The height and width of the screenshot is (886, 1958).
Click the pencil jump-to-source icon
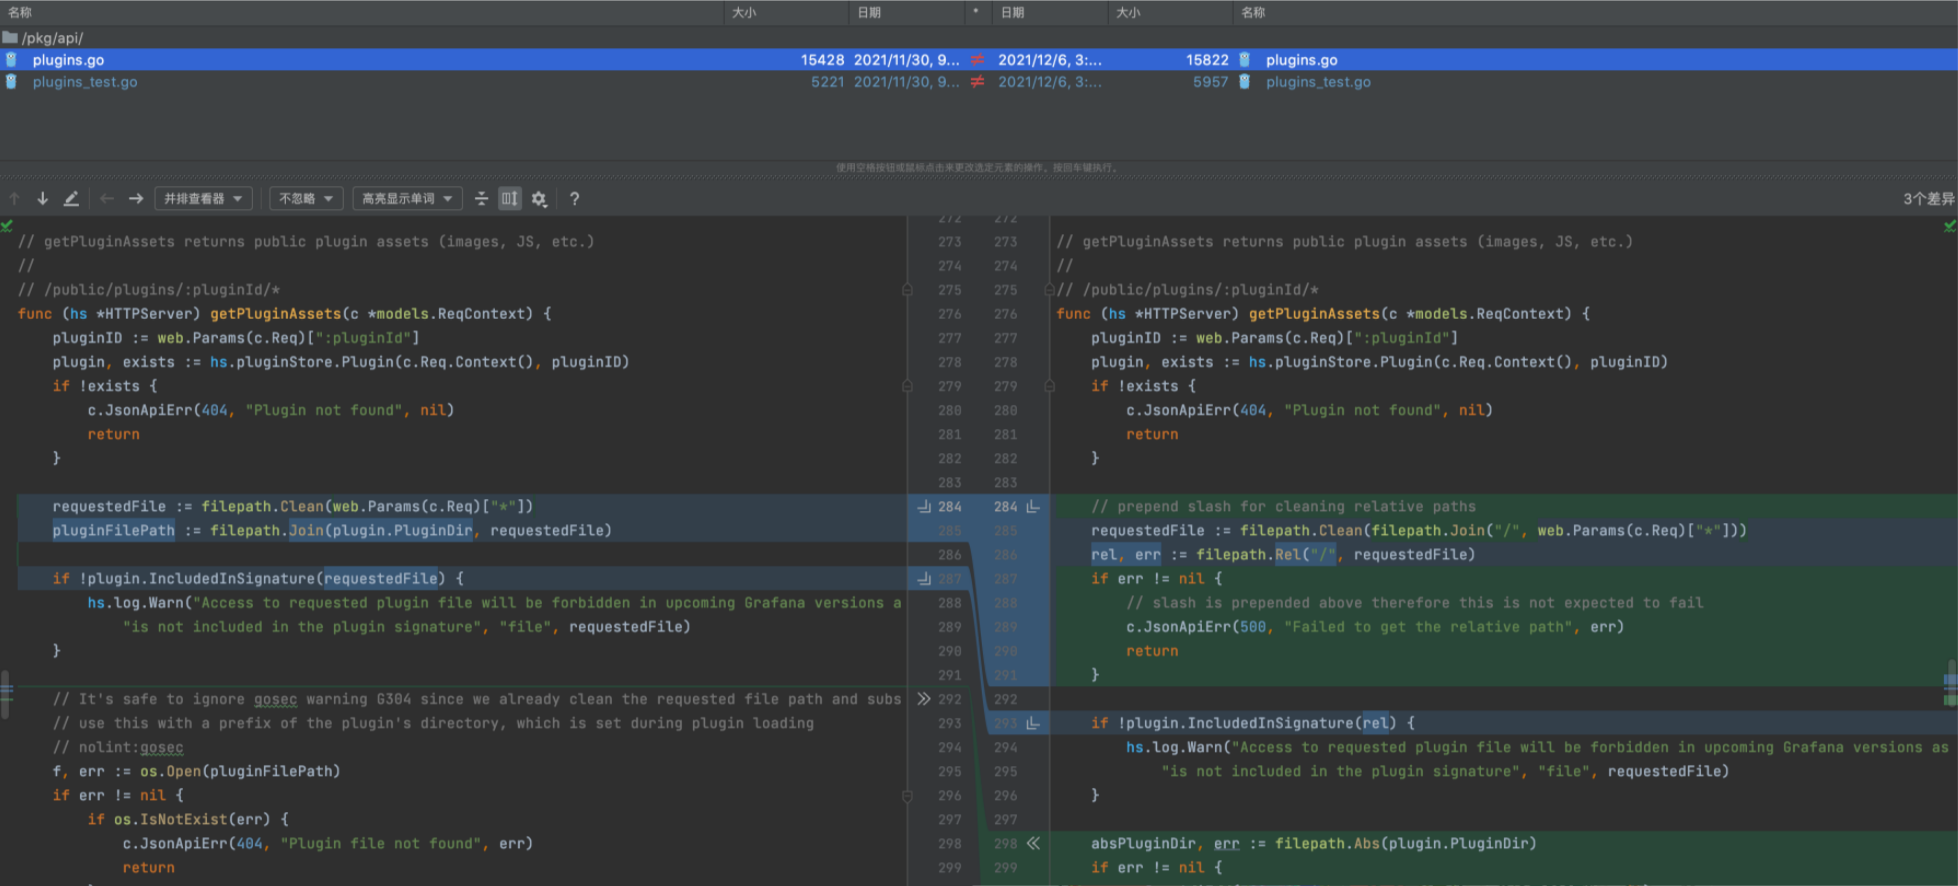click(71, 199)
